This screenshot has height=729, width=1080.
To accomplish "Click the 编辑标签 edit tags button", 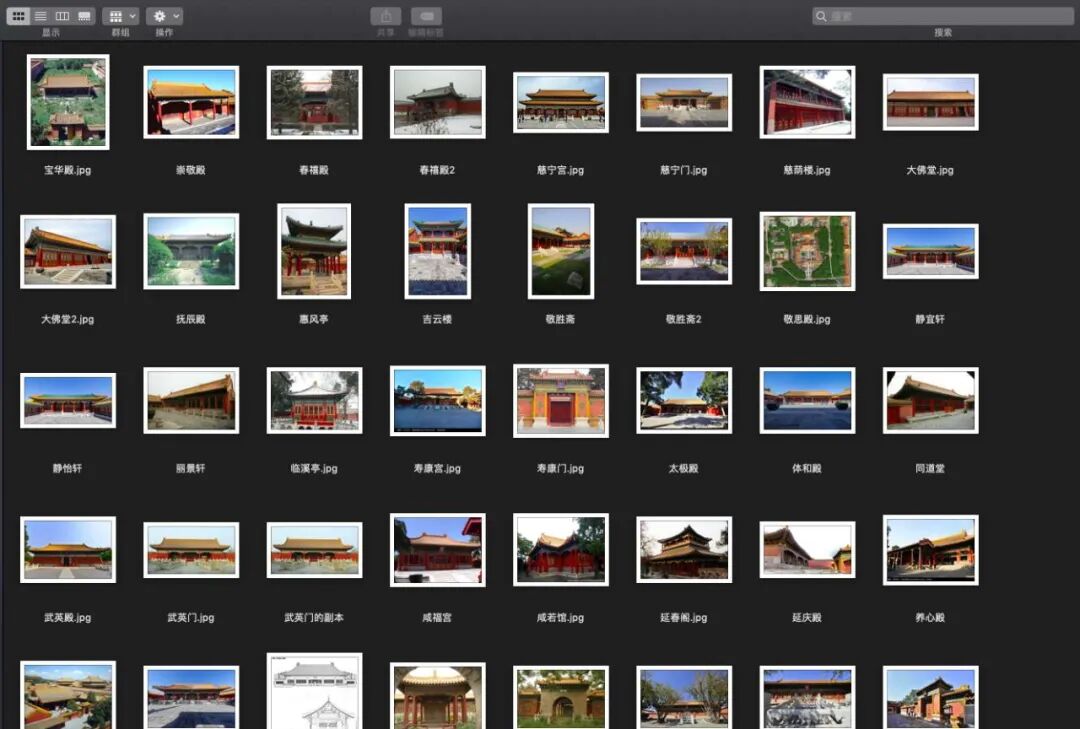I will pos(426,16).
